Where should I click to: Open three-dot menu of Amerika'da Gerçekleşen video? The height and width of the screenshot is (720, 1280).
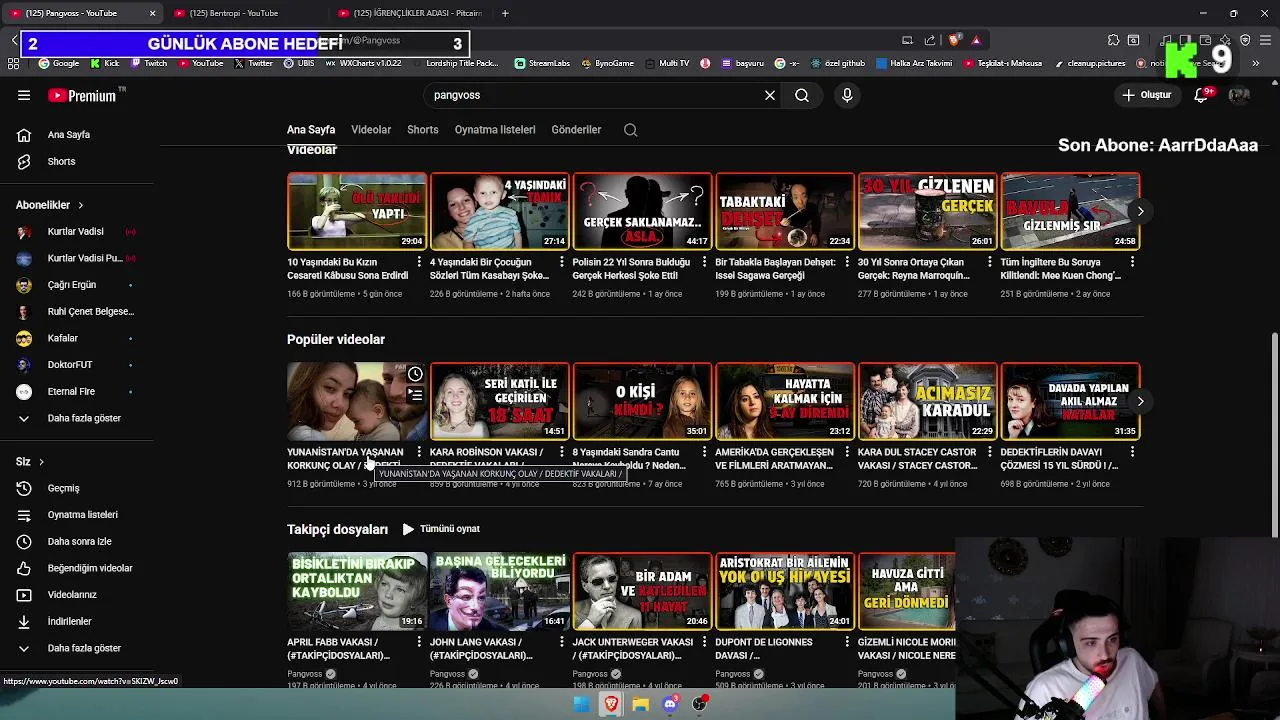pos(847,453)
